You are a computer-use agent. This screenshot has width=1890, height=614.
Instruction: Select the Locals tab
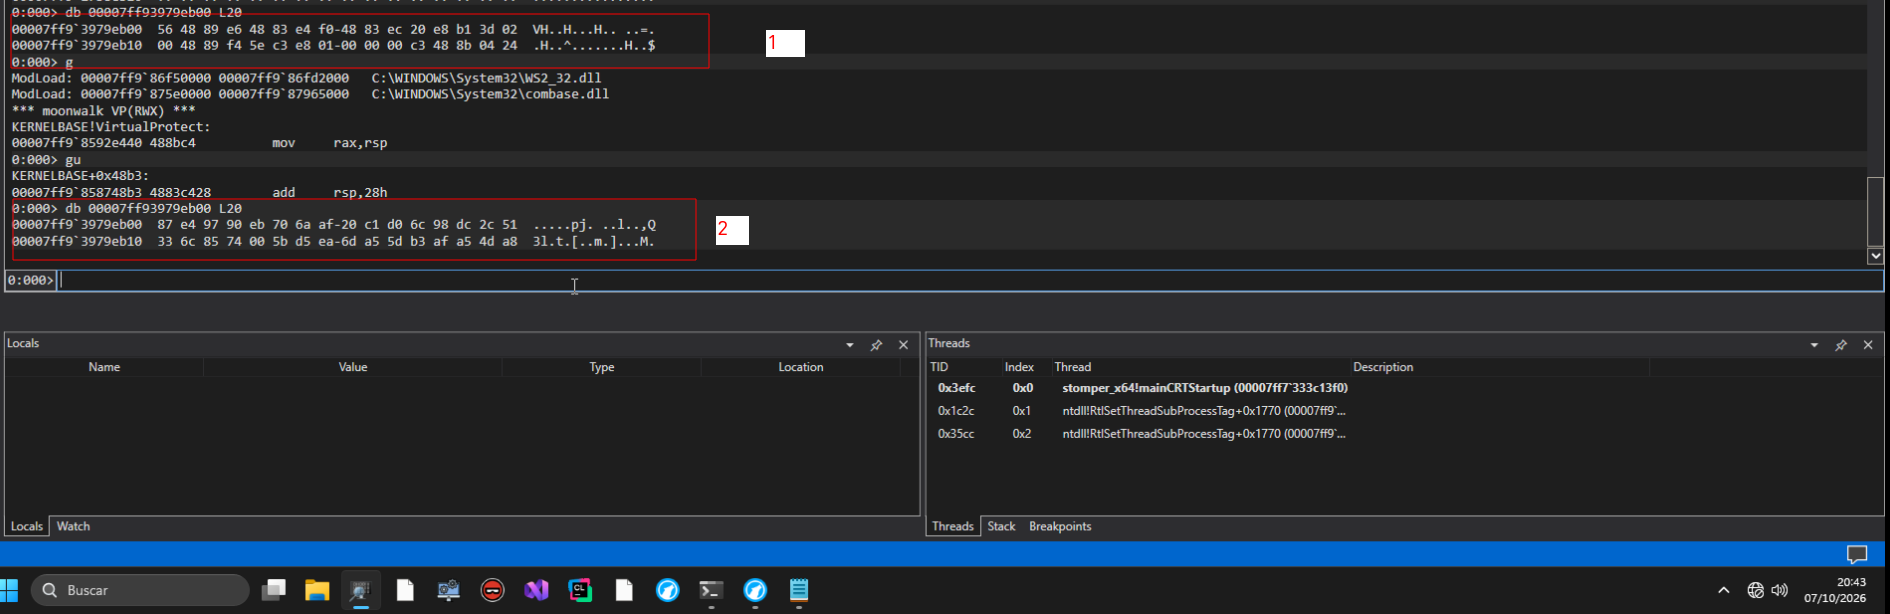coord(27,526)
